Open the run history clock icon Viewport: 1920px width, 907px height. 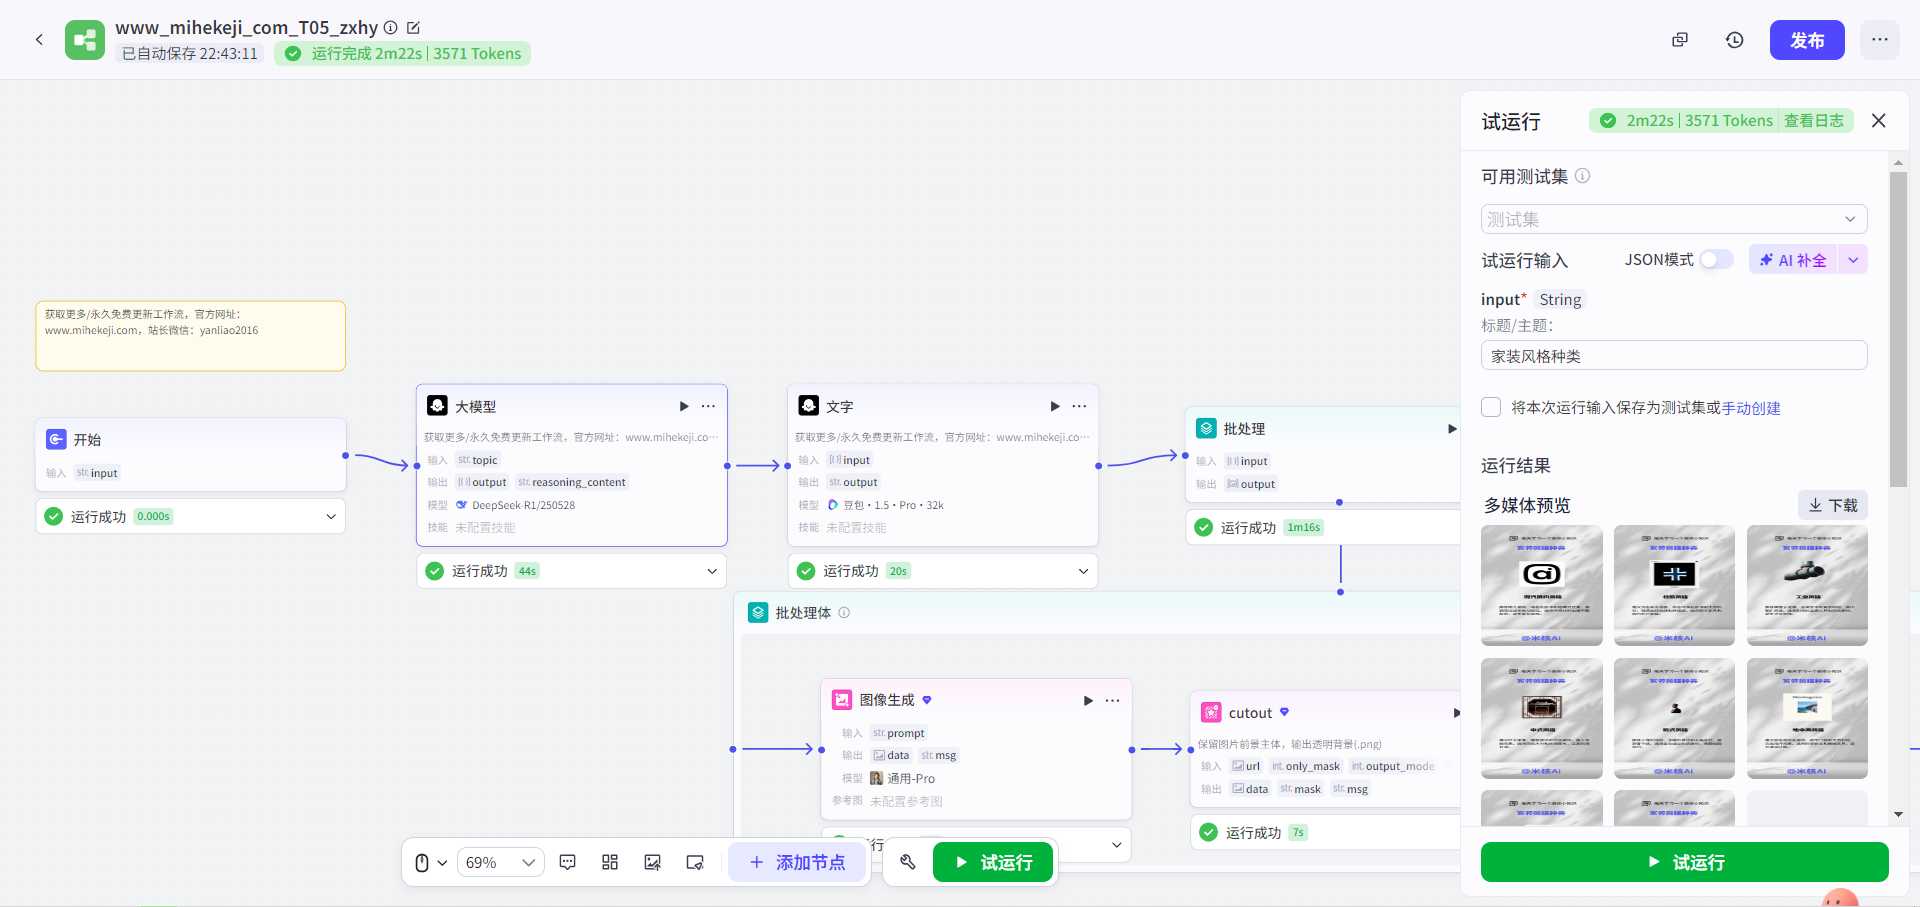click(1734, 40)
